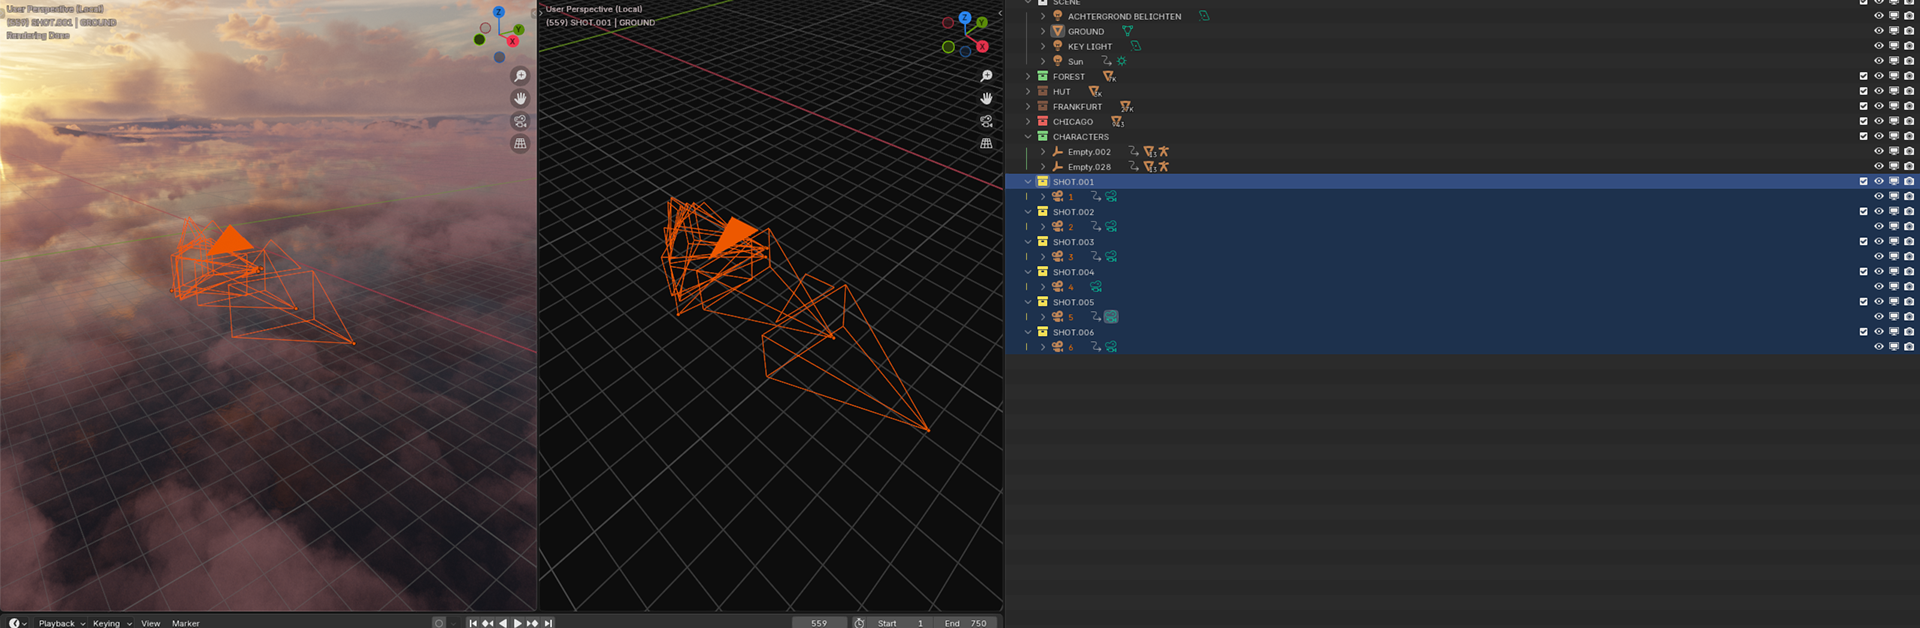Expand the FRANKFURT collection
1920x628 pixels.
click(x=1028, y=106)
